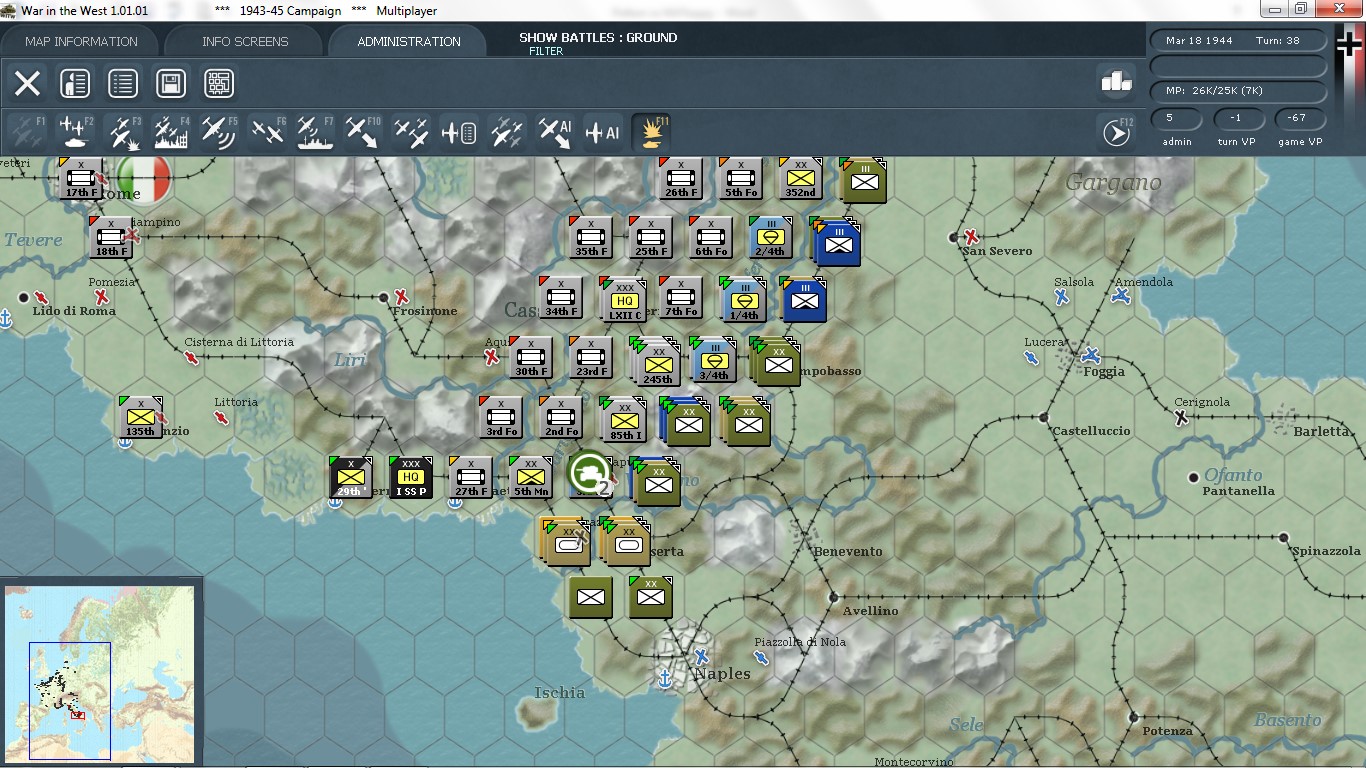Viewport: 1366px width, 768px height.
Task: Select the 352nd infantry division counter
Action: 801,178
